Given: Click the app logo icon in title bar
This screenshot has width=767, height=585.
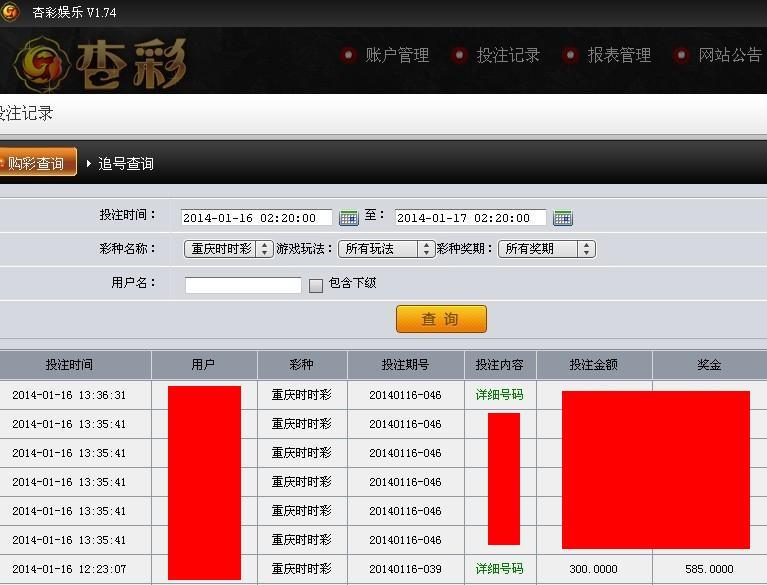Looking at the screenshot, I should tap(10, 12).
